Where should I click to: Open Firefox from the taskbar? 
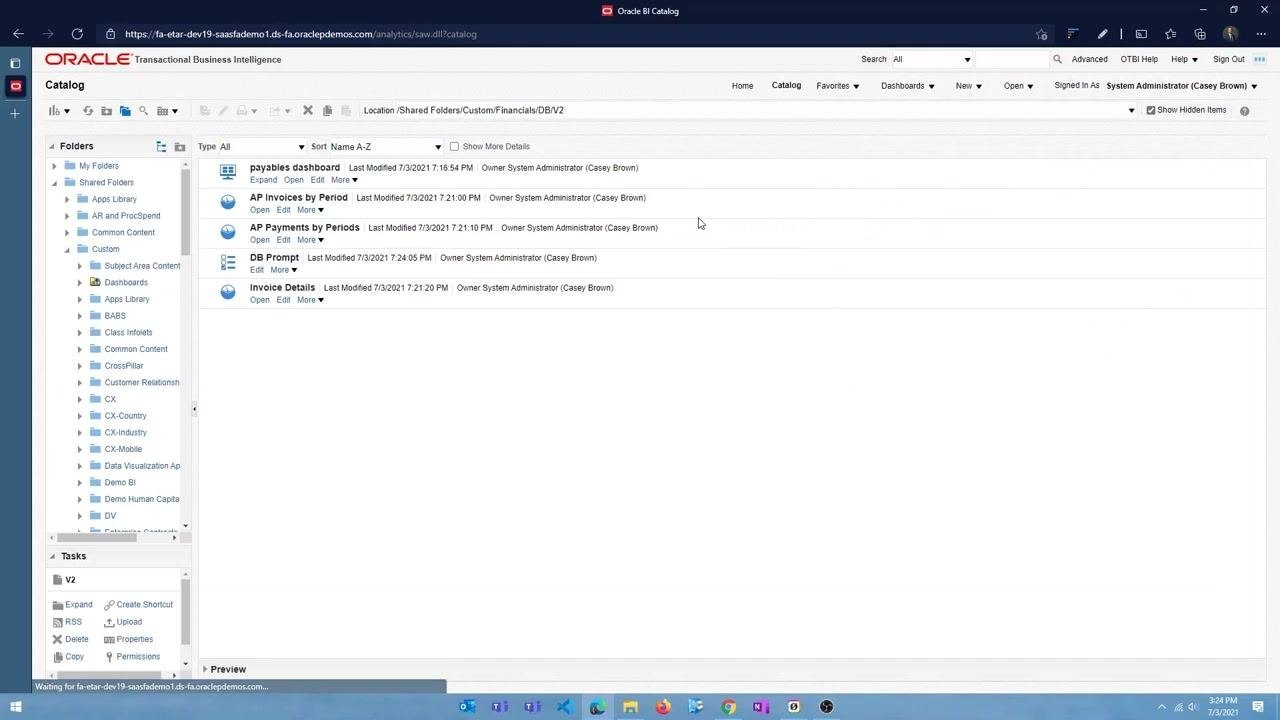tap(663, 707)
